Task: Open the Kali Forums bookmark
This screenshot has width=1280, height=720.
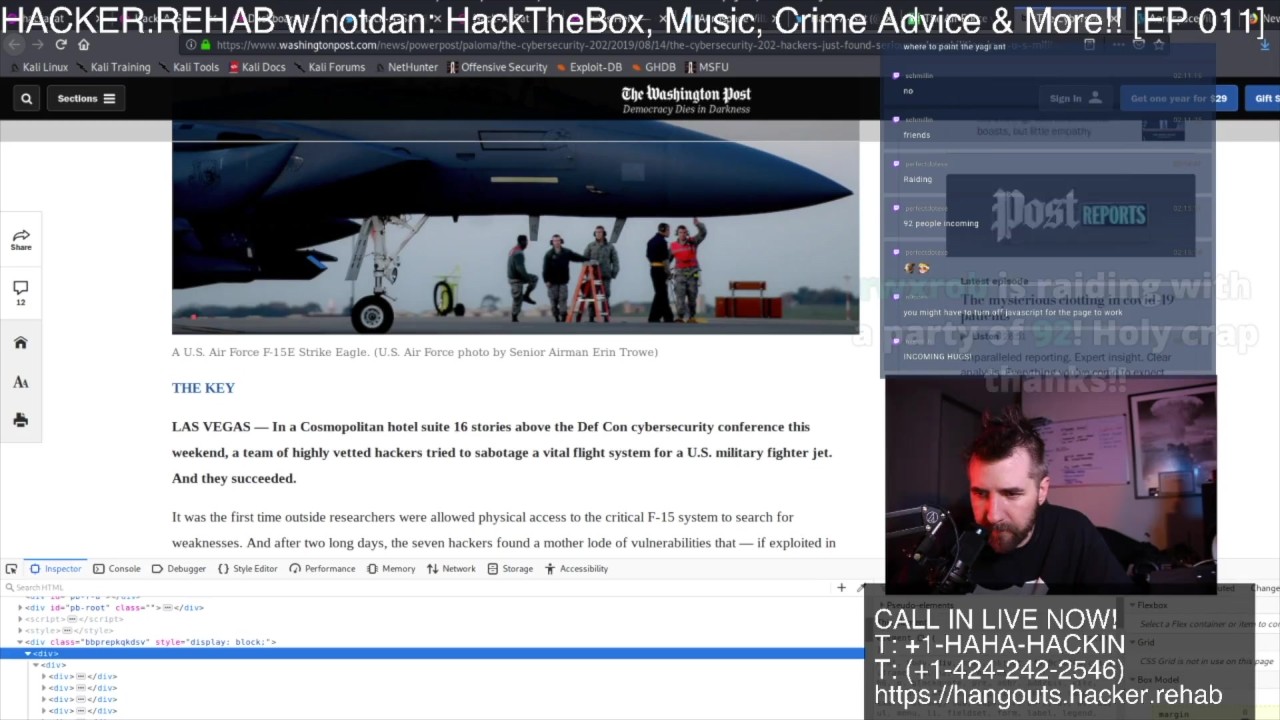Action: [330, 67]
